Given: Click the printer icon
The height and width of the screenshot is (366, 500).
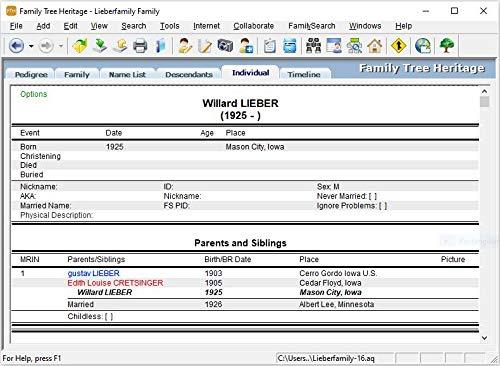Looking at the screenshot, I should (x=140, y=46).
